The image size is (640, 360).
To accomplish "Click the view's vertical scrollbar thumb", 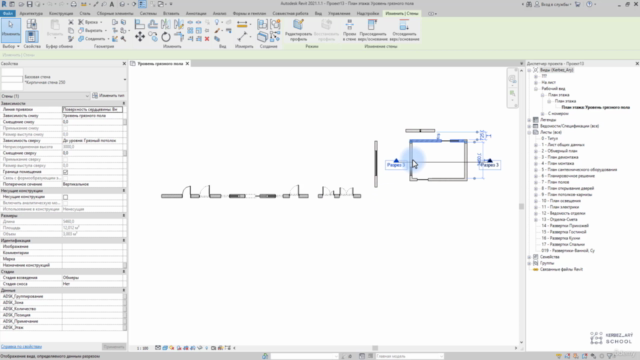I will (x=521, y=207).
